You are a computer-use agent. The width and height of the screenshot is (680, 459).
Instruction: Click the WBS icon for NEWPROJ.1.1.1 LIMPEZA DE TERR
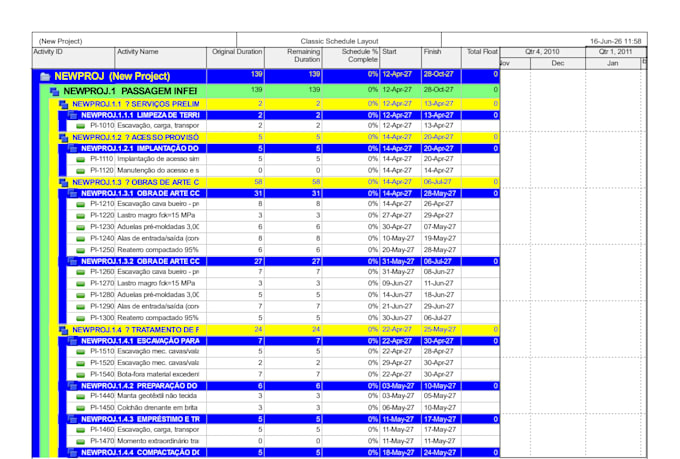click(72, 115)
